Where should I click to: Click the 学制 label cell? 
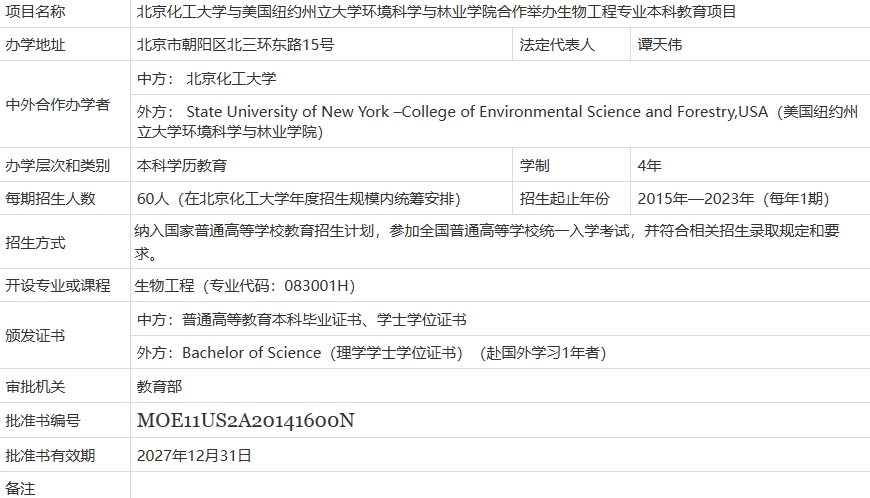(x=535, y=165)
